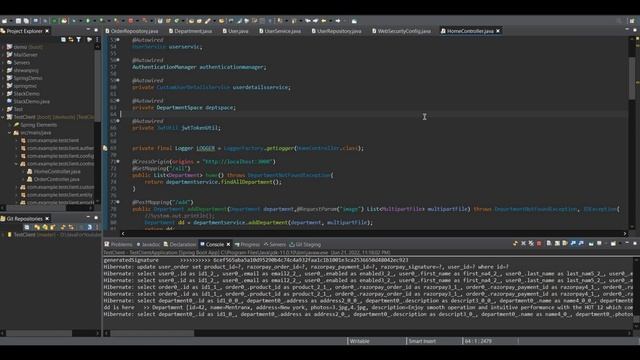Maximize the Project Explorer panel
This screenshot has height=360, width=640.
click(x=96, y=30)
